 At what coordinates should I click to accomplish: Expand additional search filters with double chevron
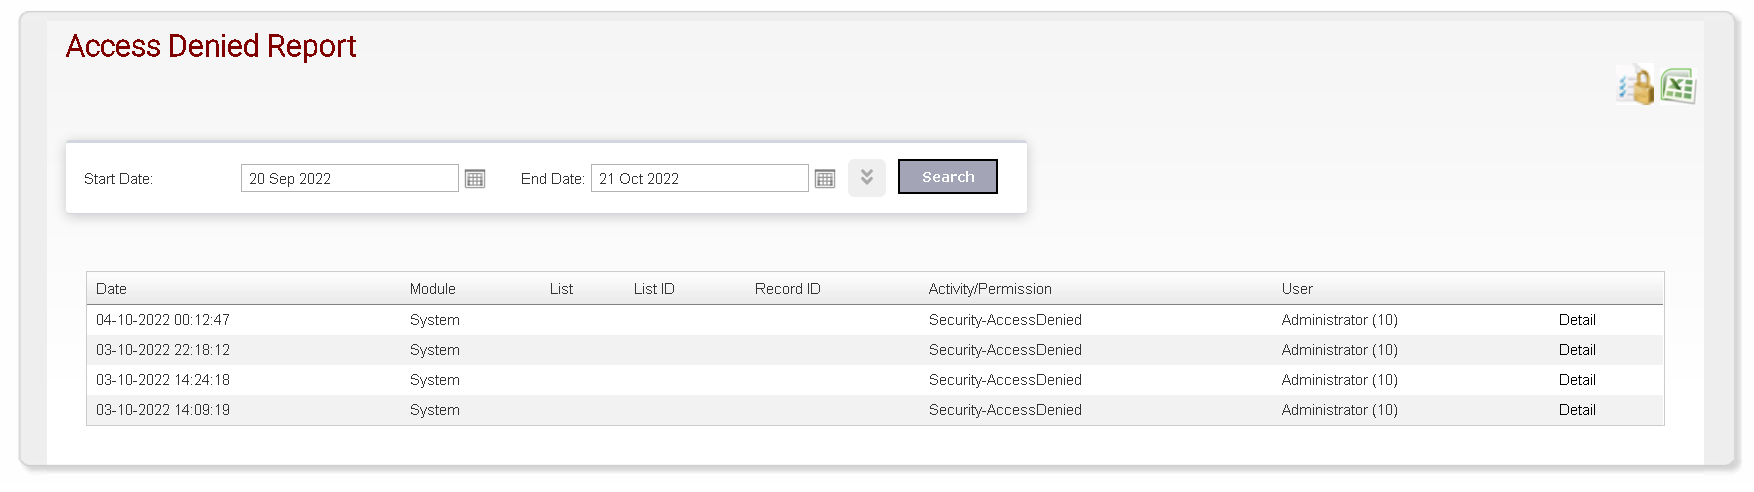click(867, 178)
